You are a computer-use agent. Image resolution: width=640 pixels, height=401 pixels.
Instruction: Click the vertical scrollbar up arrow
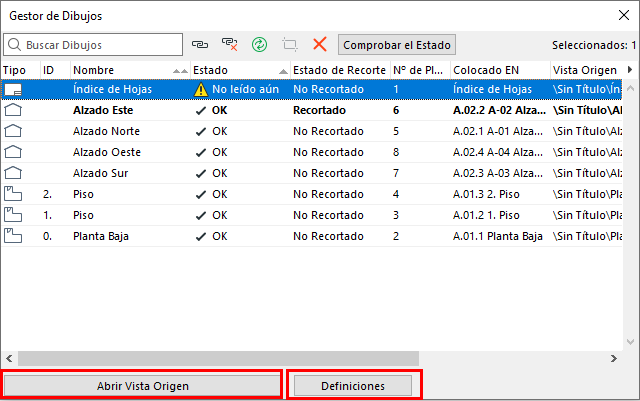(x=630, y=88)
